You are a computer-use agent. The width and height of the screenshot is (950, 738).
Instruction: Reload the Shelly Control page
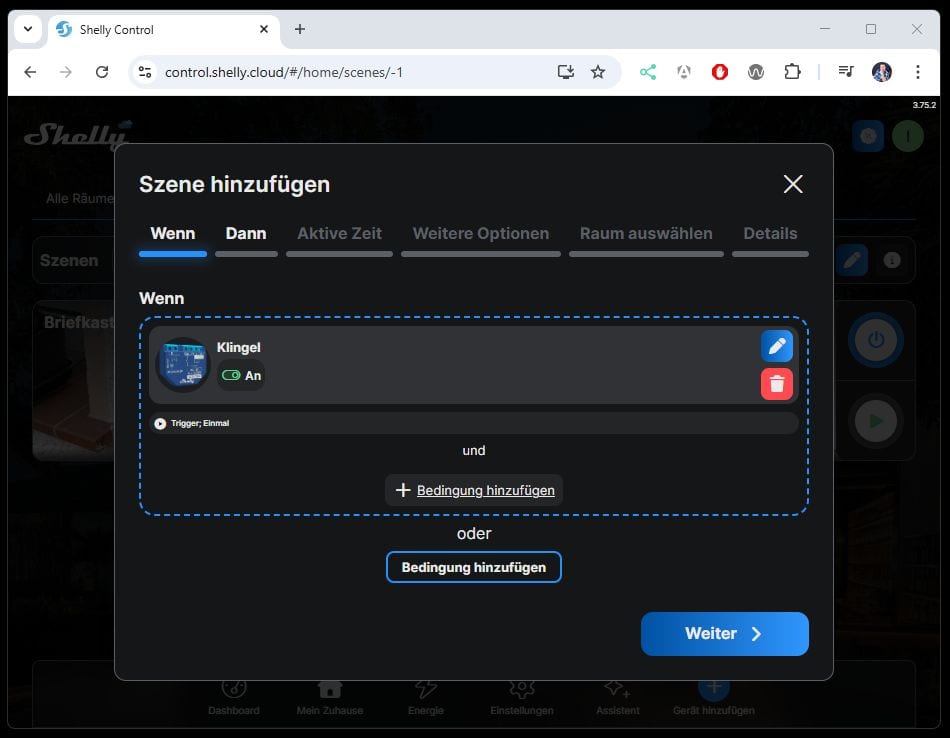[102, 72]
